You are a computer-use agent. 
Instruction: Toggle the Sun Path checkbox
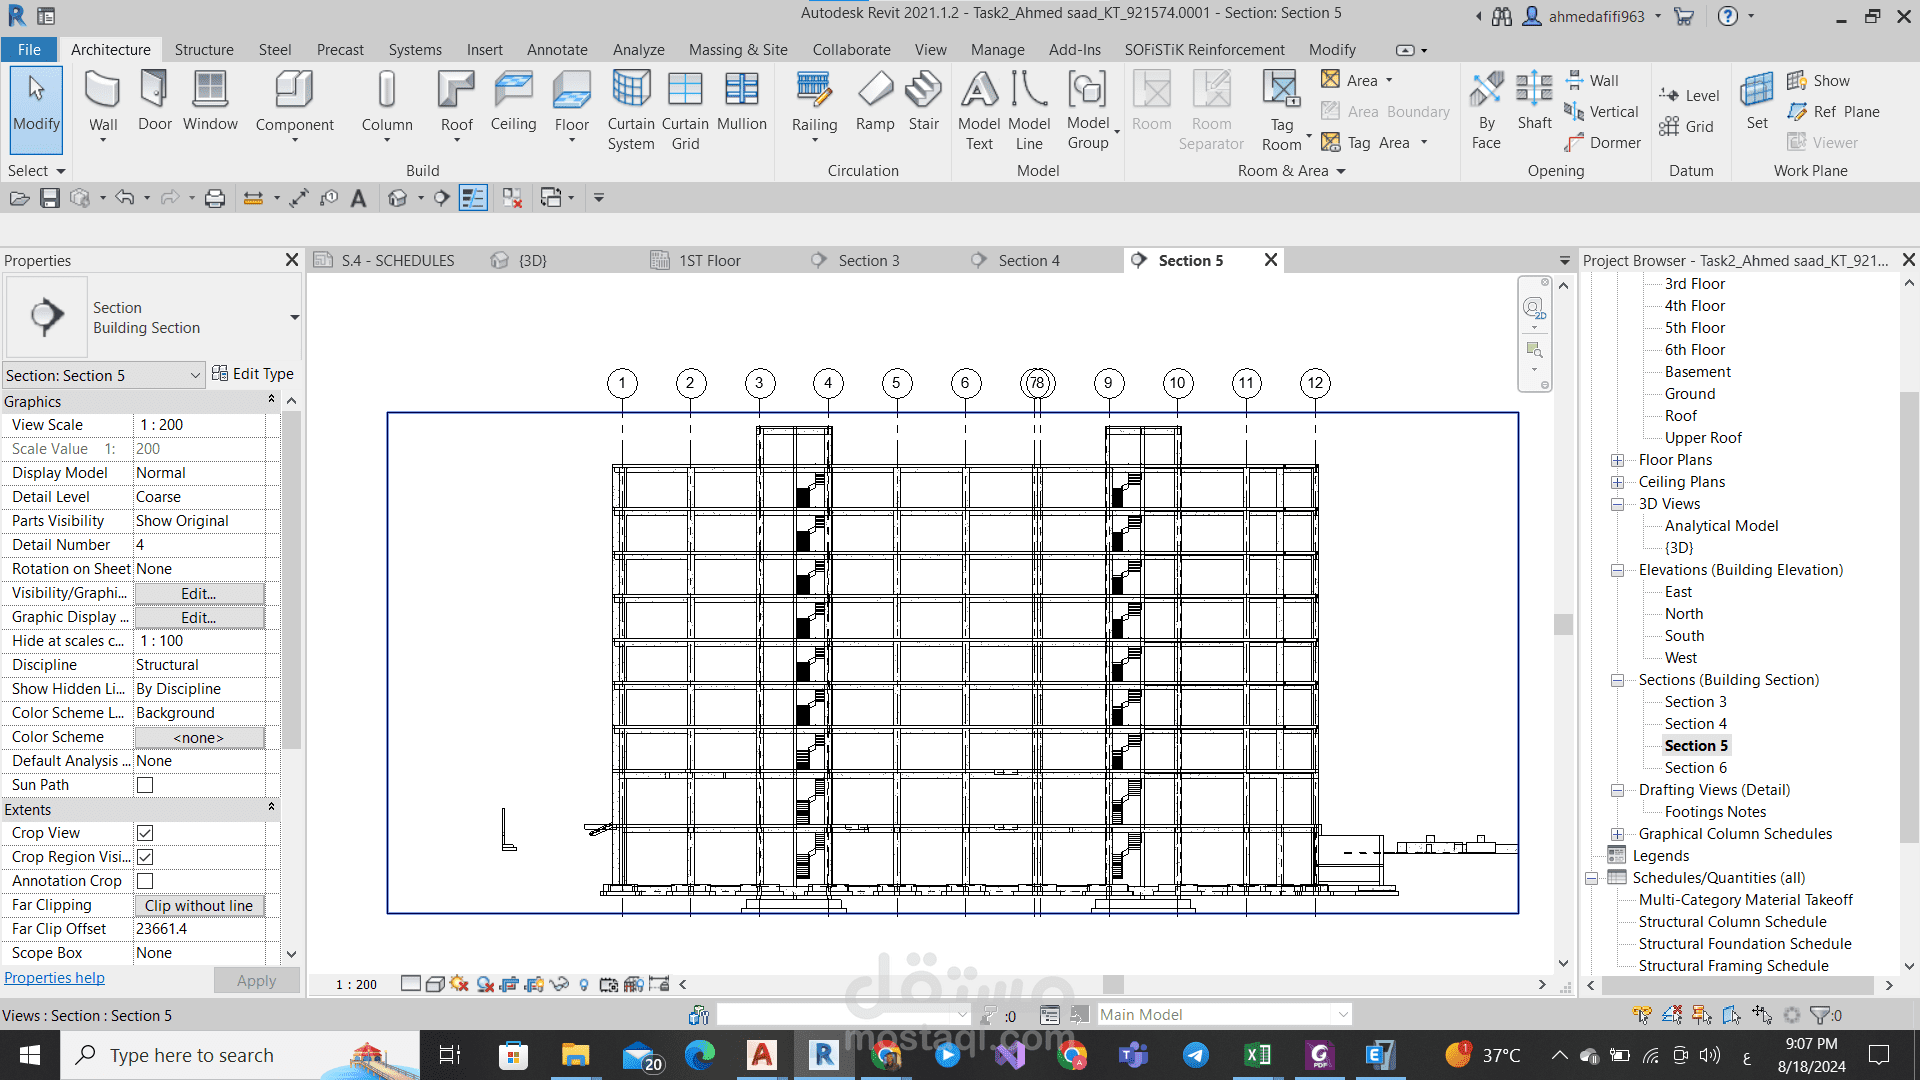pyautogui.click(x=145, y=785)
